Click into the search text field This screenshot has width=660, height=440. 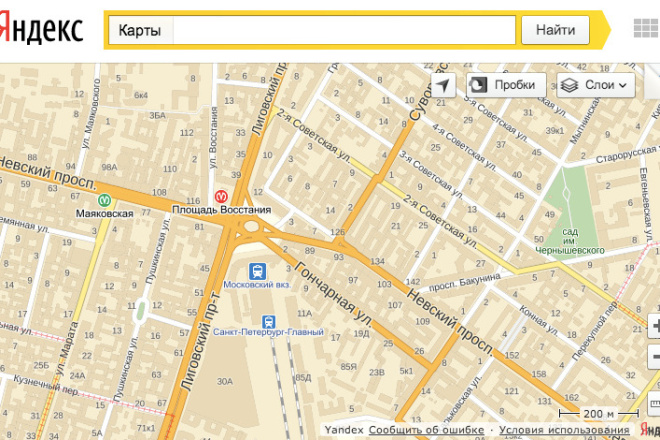pos(345,30)
